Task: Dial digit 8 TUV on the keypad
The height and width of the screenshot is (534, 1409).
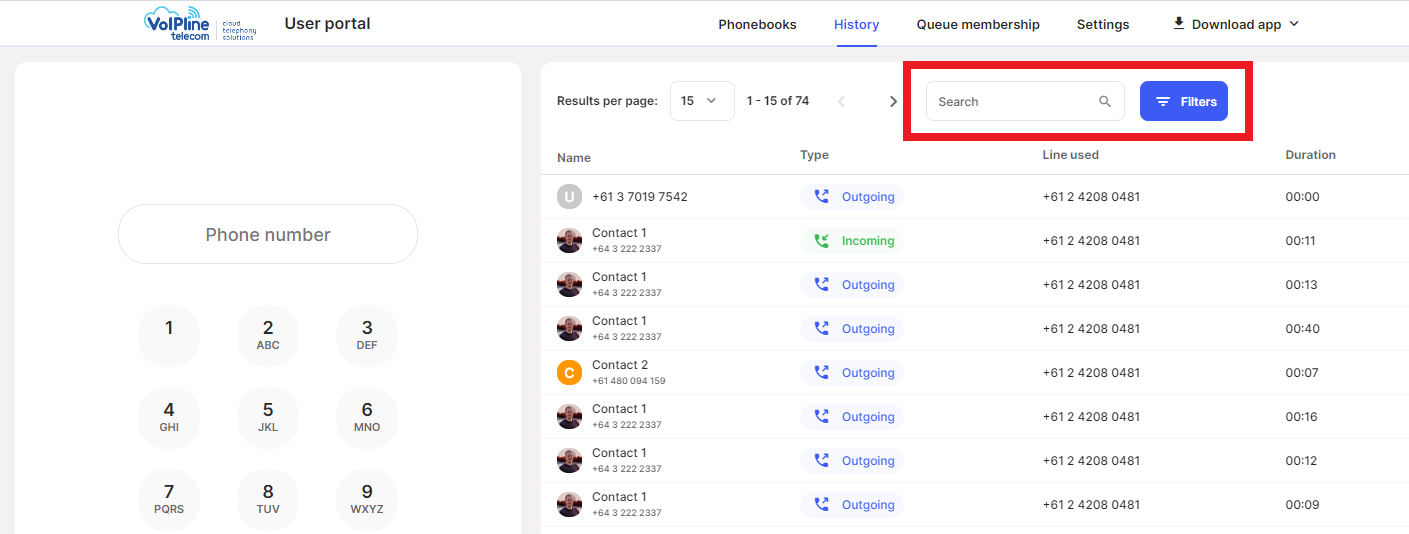Action: point(268,500)
